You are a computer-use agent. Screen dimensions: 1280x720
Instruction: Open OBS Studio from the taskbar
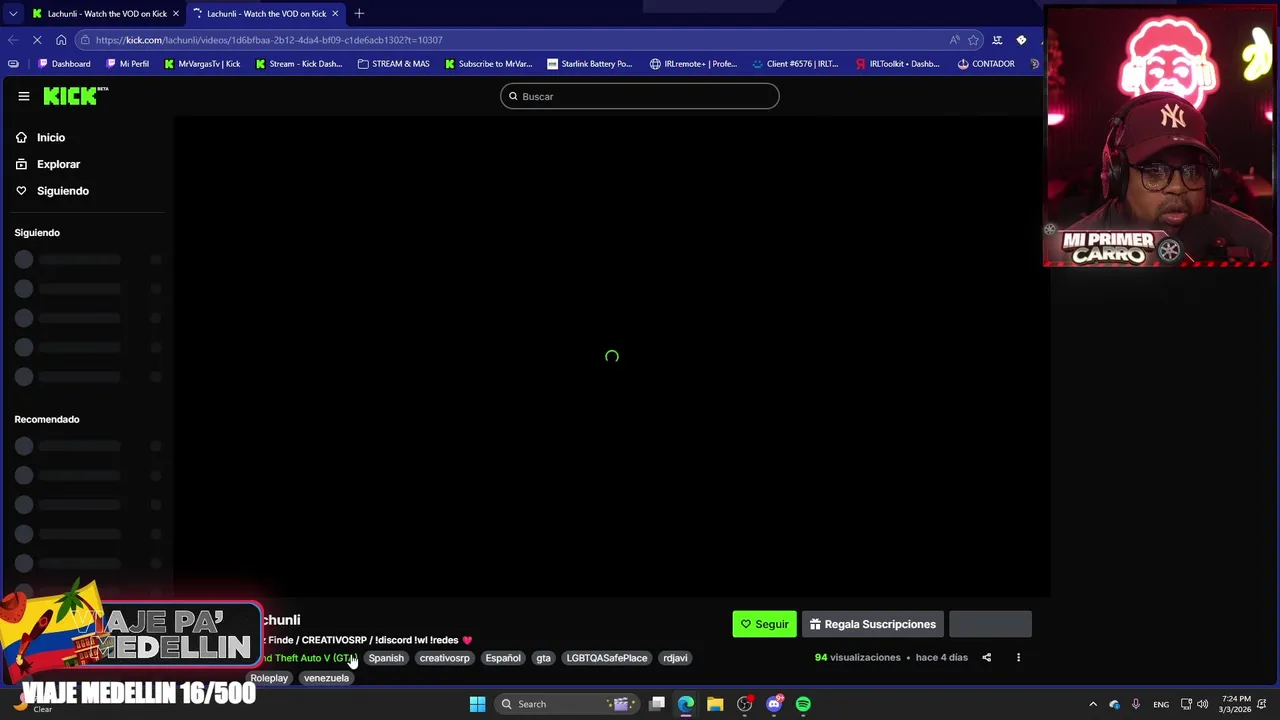tap(744, 704)
